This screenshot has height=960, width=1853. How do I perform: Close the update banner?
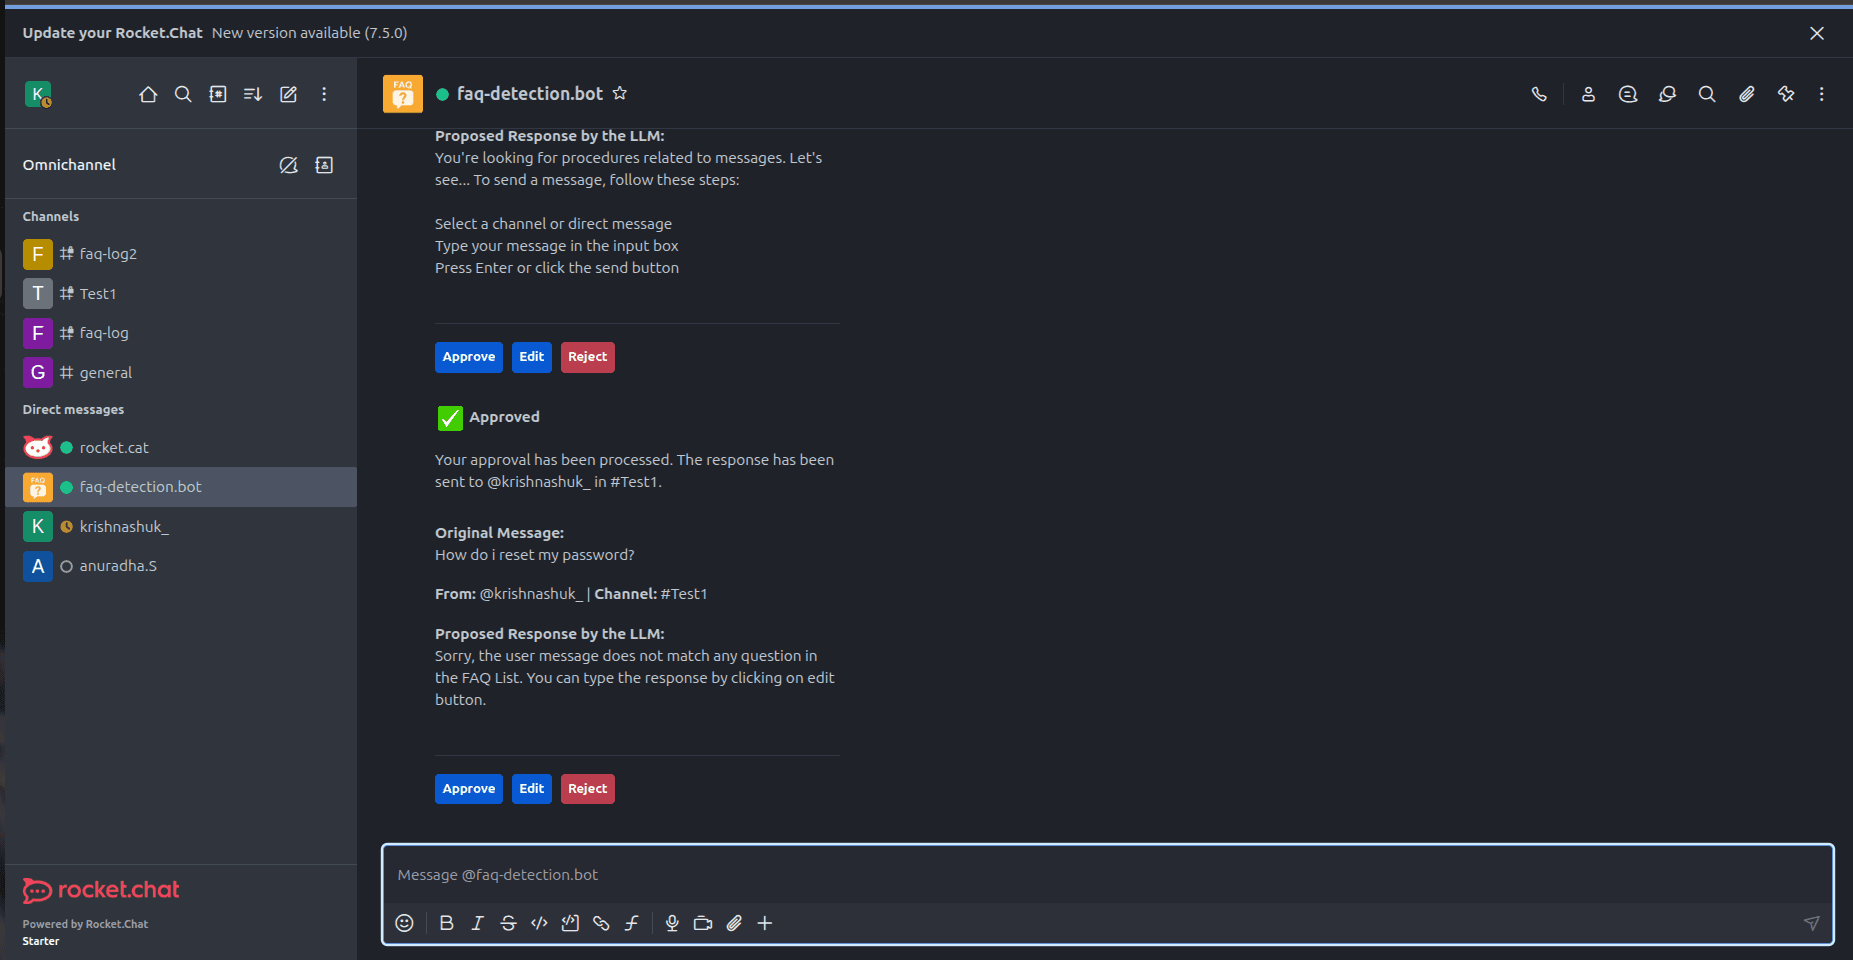[1817, 33]
